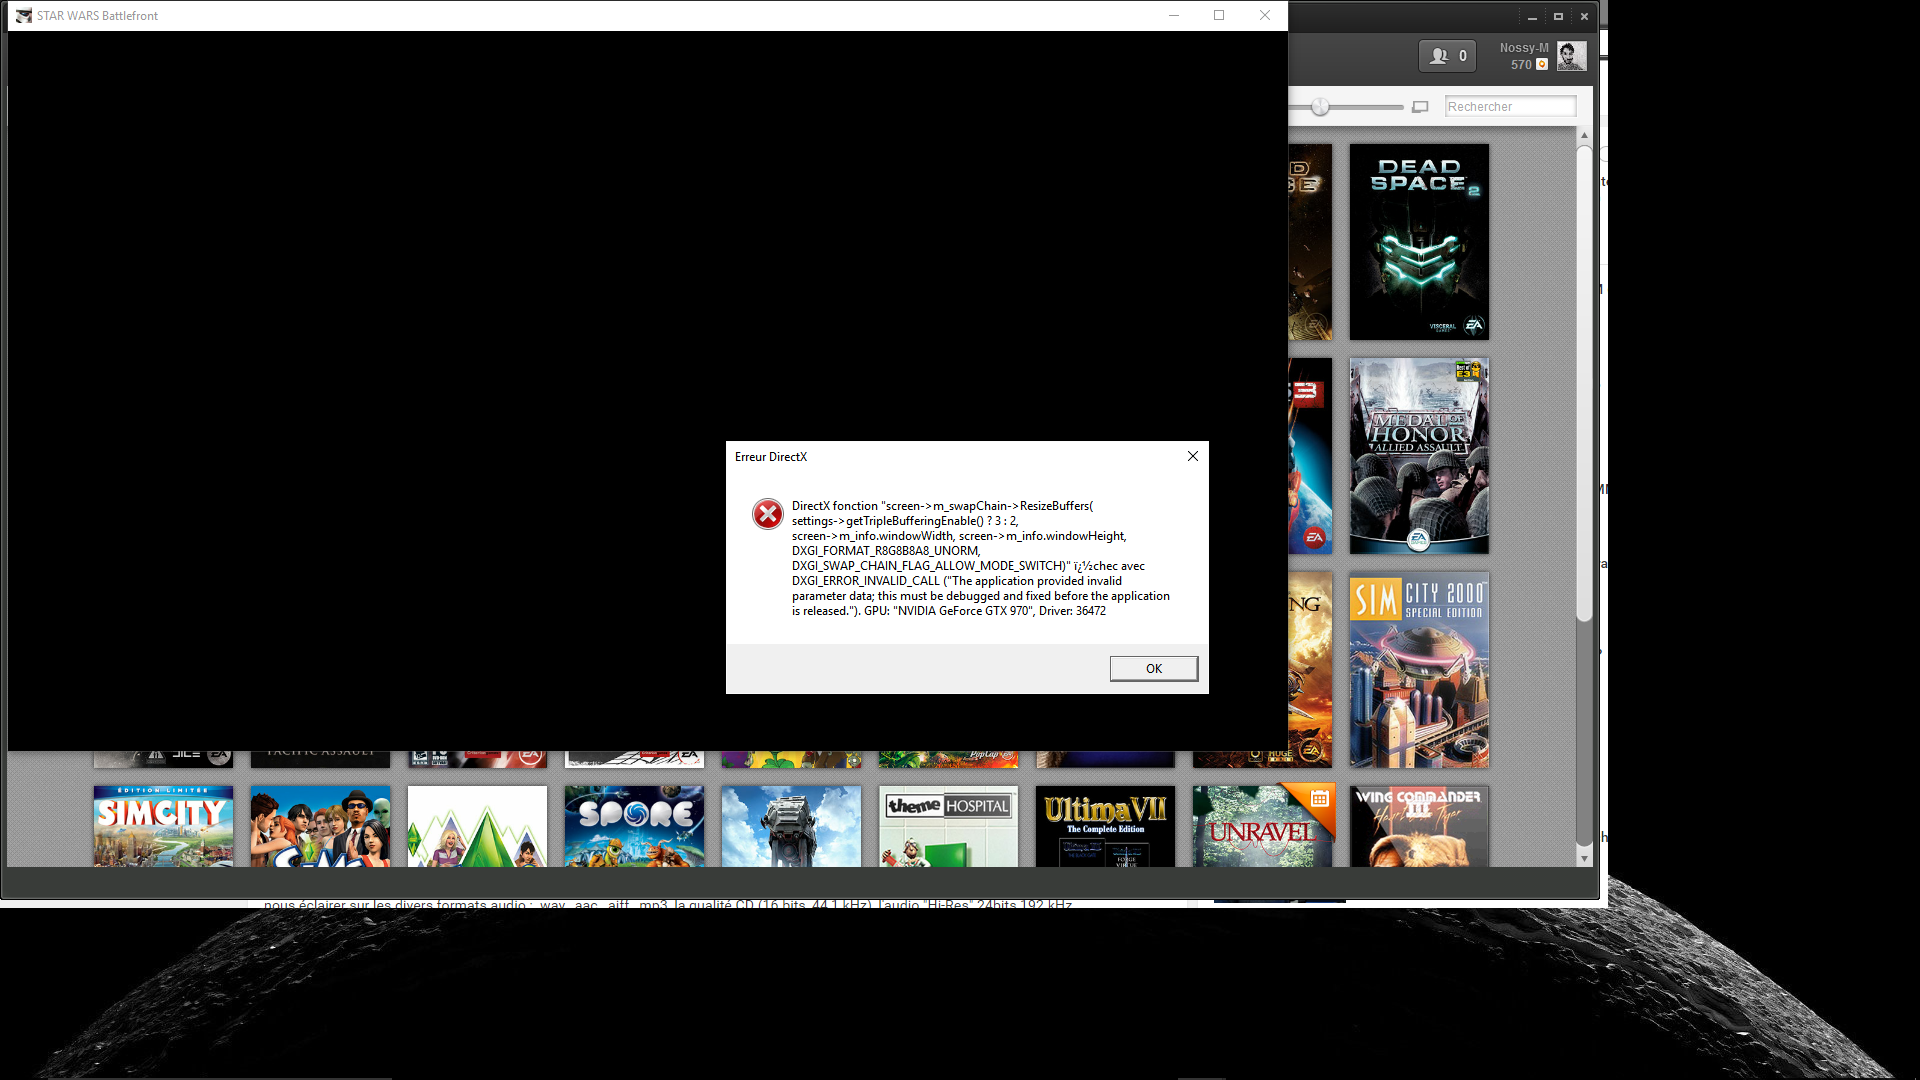The image size is (1920, 1080).
Task: Open SimCity 2000 Special Edition cover
Action: pyautogui.click(x=1419, y=670)
